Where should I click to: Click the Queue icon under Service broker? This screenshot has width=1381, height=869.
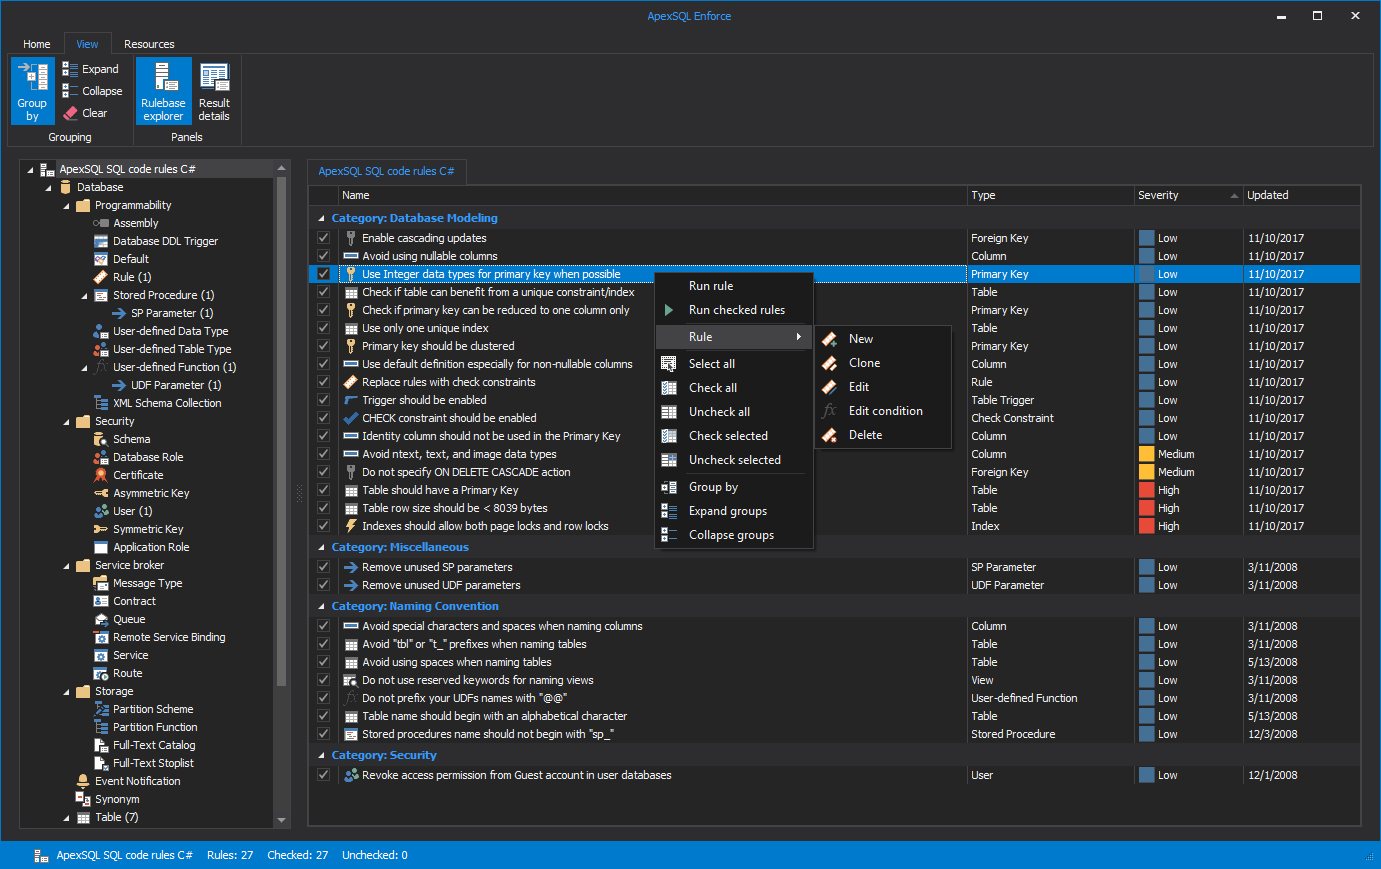[x=101, y=619]
